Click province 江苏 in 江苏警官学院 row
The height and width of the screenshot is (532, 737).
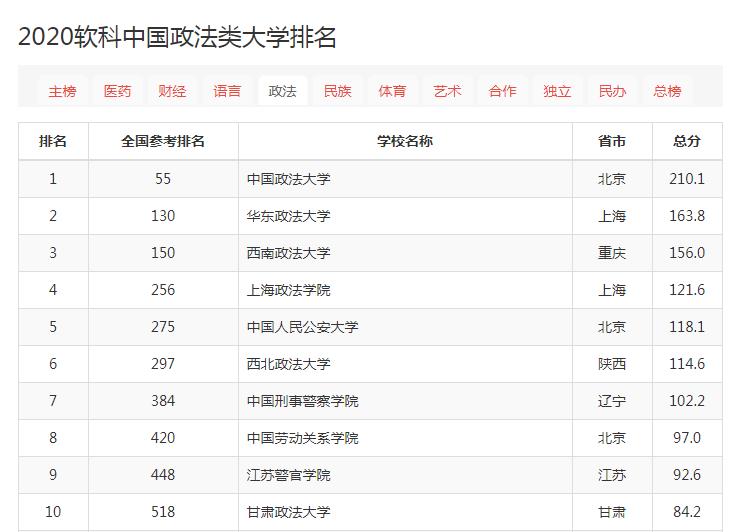pyautogui.click(x=612, y=475)
